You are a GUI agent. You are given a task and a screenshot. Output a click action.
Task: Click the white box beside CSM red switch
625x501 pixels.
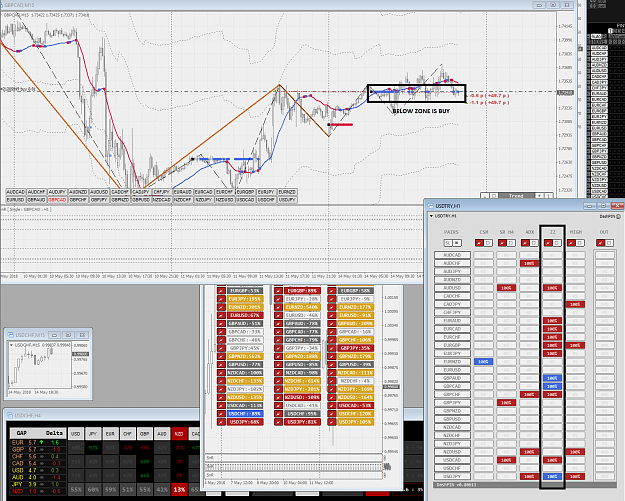pyautogui.click(x=488, y=243)
